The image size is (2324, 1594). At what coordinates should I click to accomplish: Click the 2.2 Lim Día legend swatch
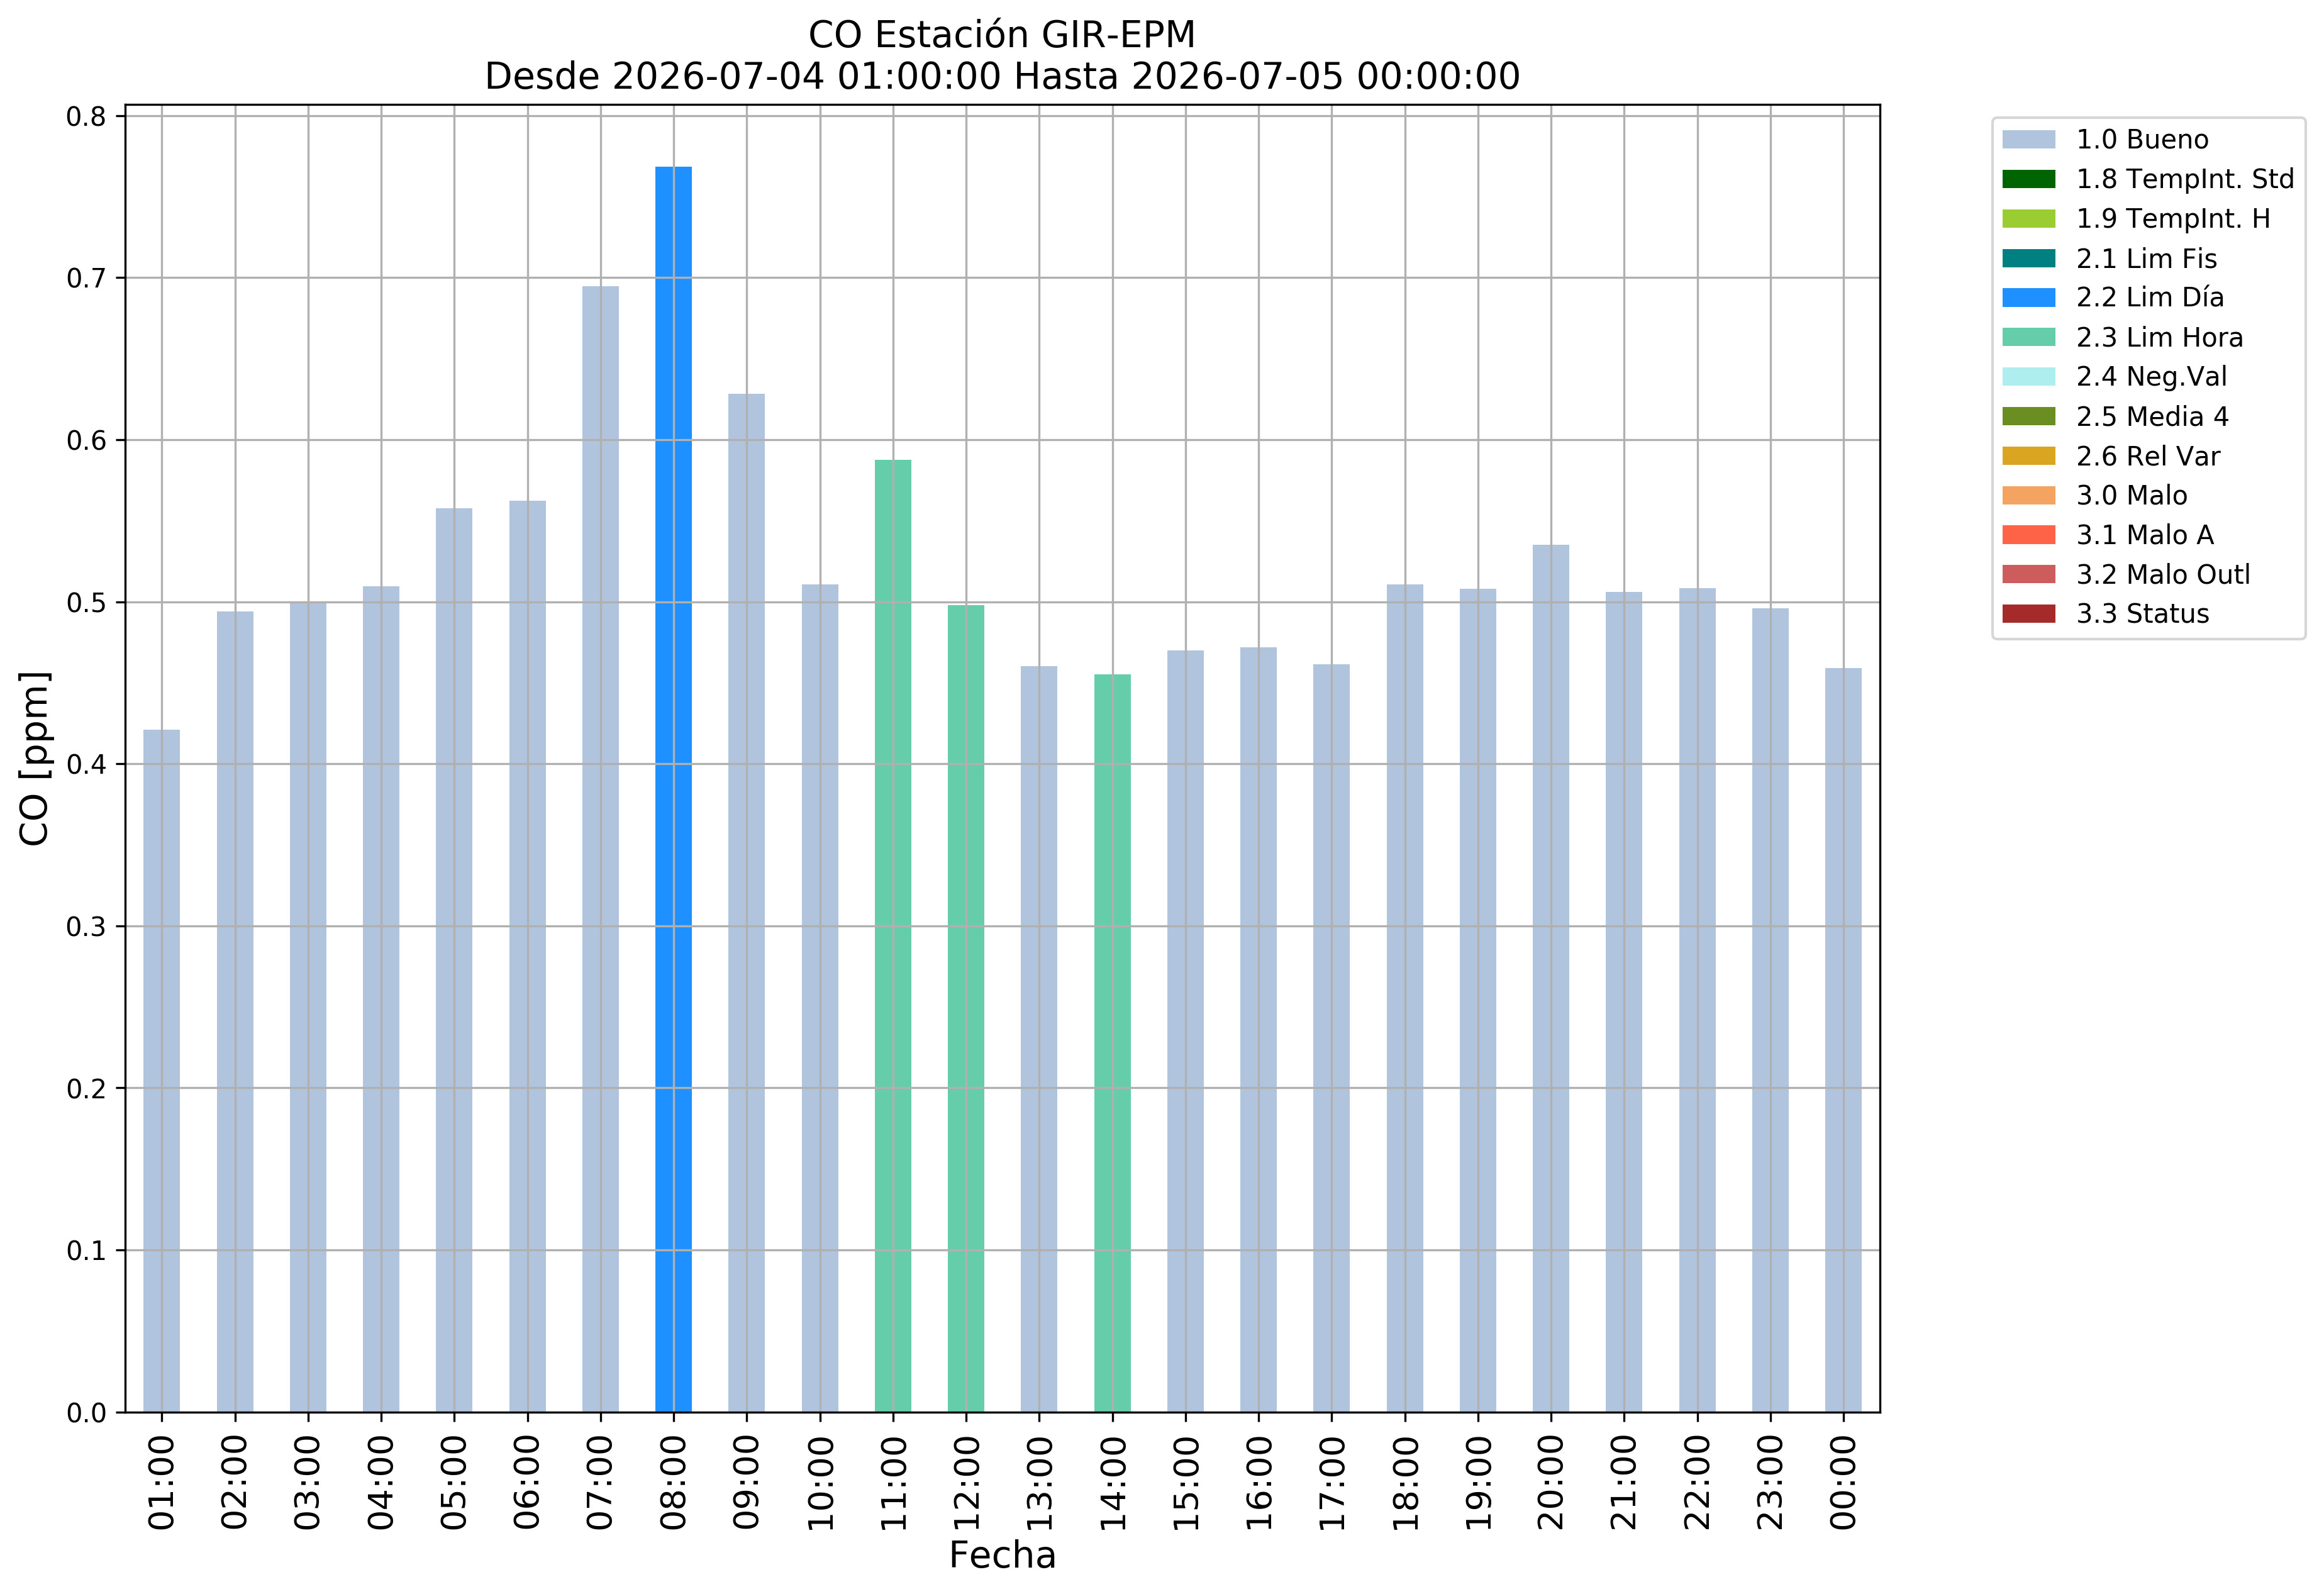[x=2028, y=298]
